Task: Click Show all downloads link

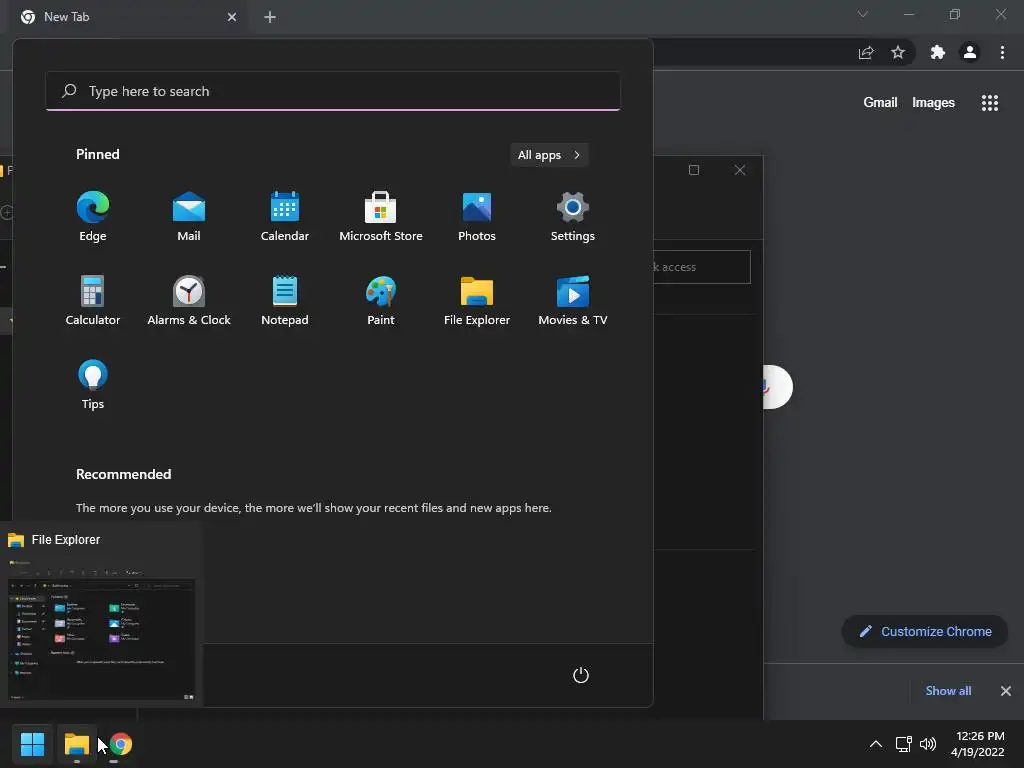Action: [x=948, y=691]
